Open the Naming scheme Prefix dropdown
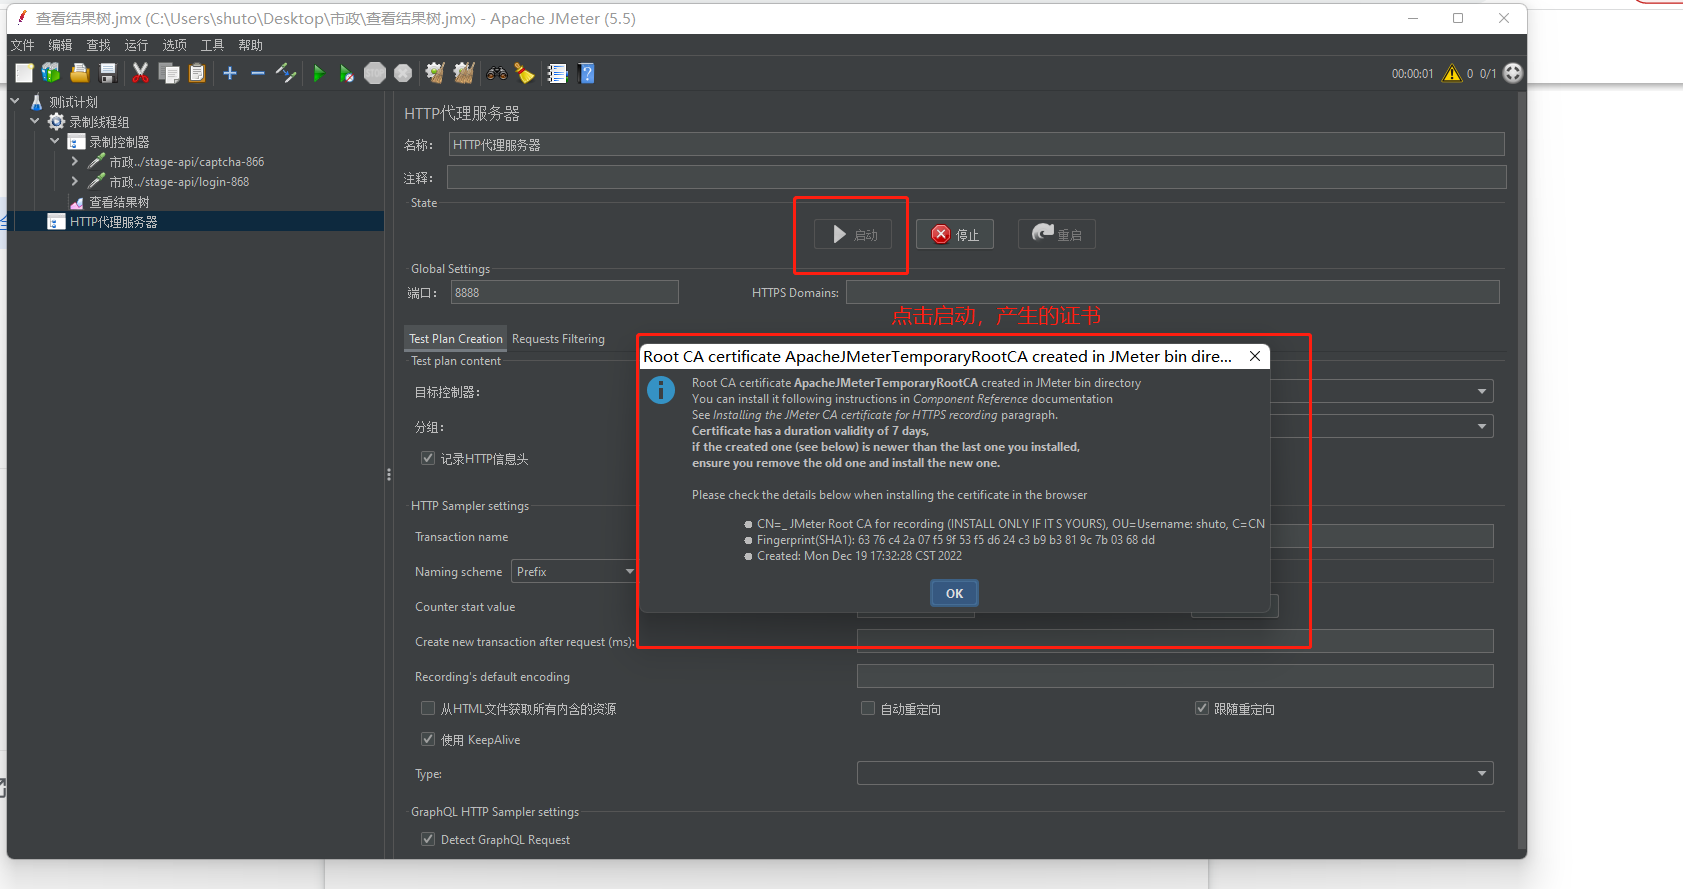This screenshot has width=1683, height=889. pos(574,571)
